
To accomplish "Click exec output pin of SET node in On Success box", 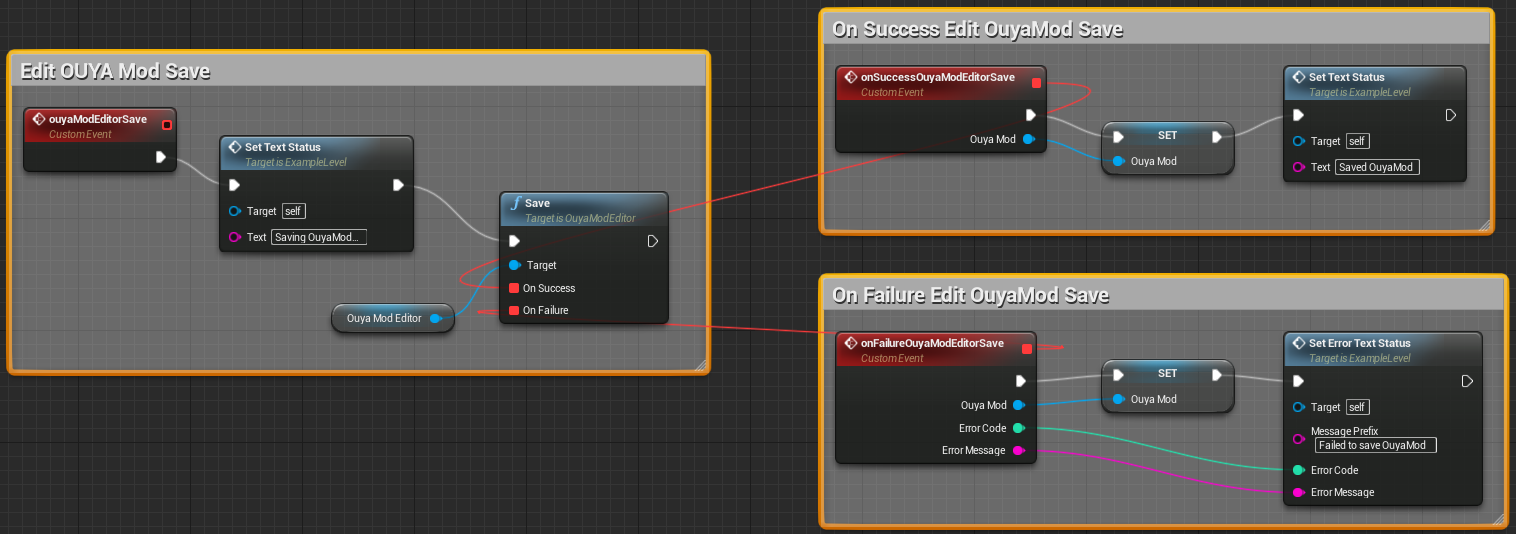I will pos(1217,136).
